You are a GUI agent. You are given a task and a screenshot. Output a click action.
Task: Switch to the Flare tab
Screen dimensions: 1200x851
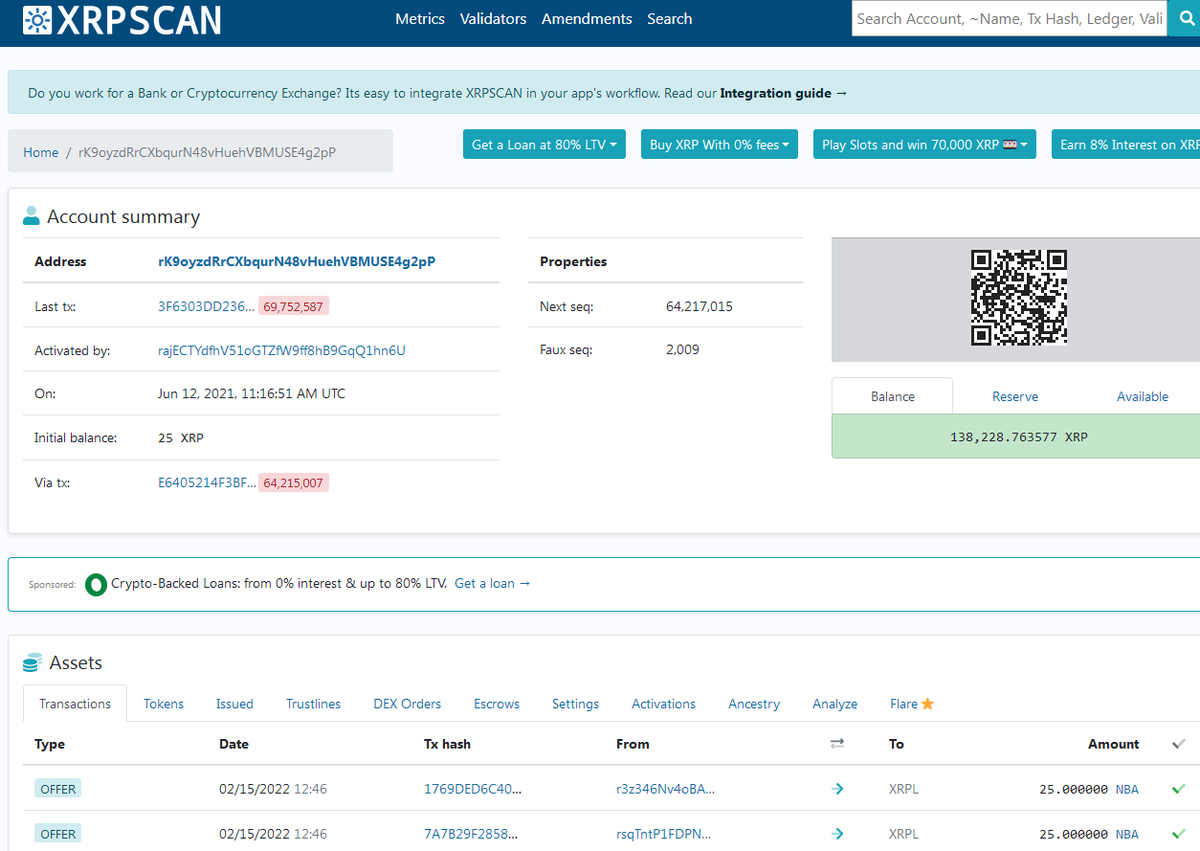[912, 704]
